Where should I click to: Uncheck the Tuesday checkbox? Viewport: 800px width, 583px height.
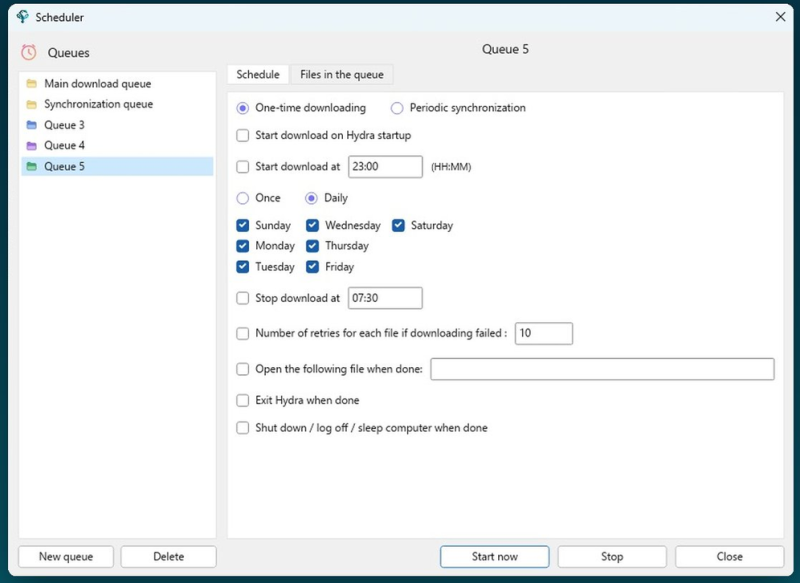click(243, 267)
